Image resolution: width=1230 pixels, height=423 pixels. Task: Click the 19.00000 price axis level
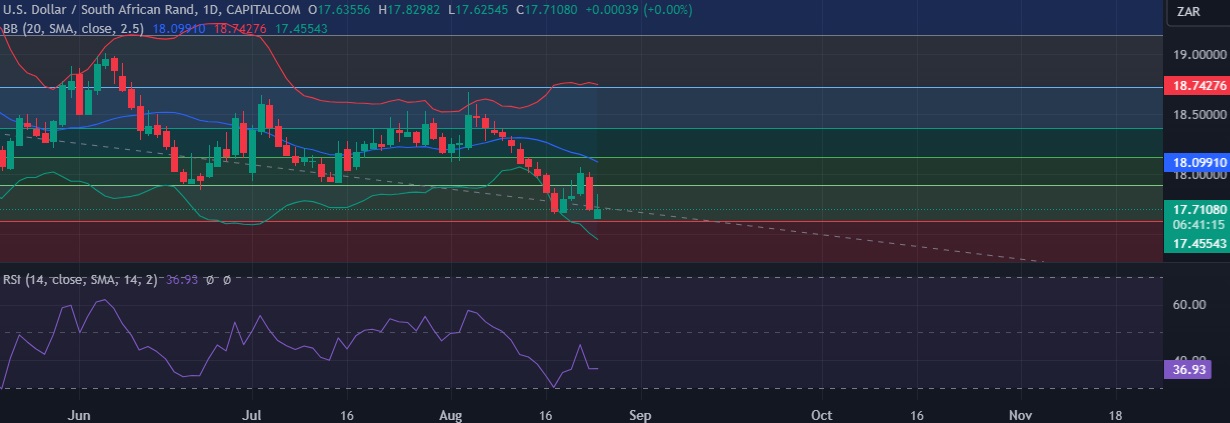tap(1199, 55)
